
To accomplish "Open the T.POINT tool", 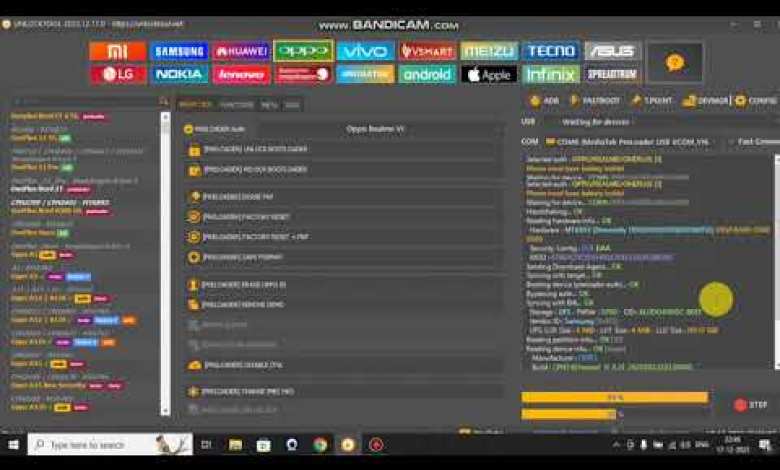I will 652,100.
